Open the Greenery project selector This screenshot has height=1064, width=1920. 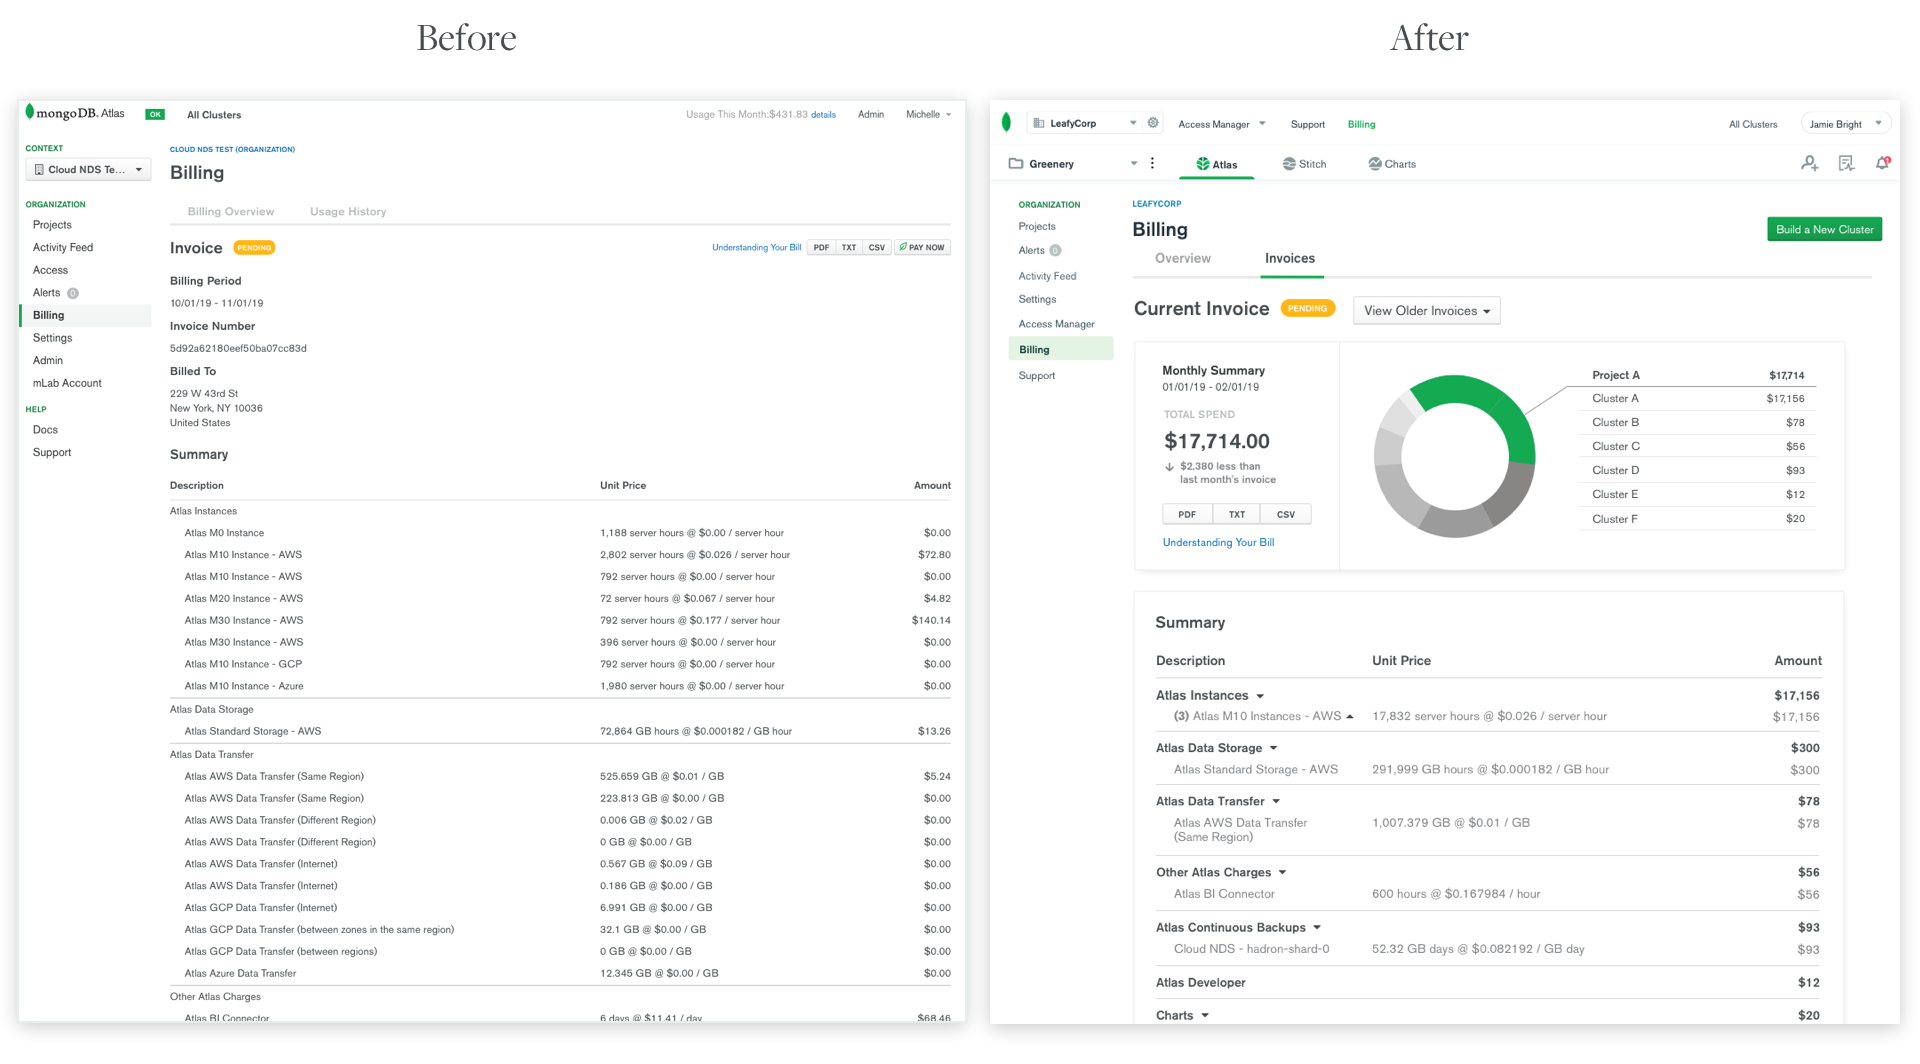click(x=1073, y=163)
